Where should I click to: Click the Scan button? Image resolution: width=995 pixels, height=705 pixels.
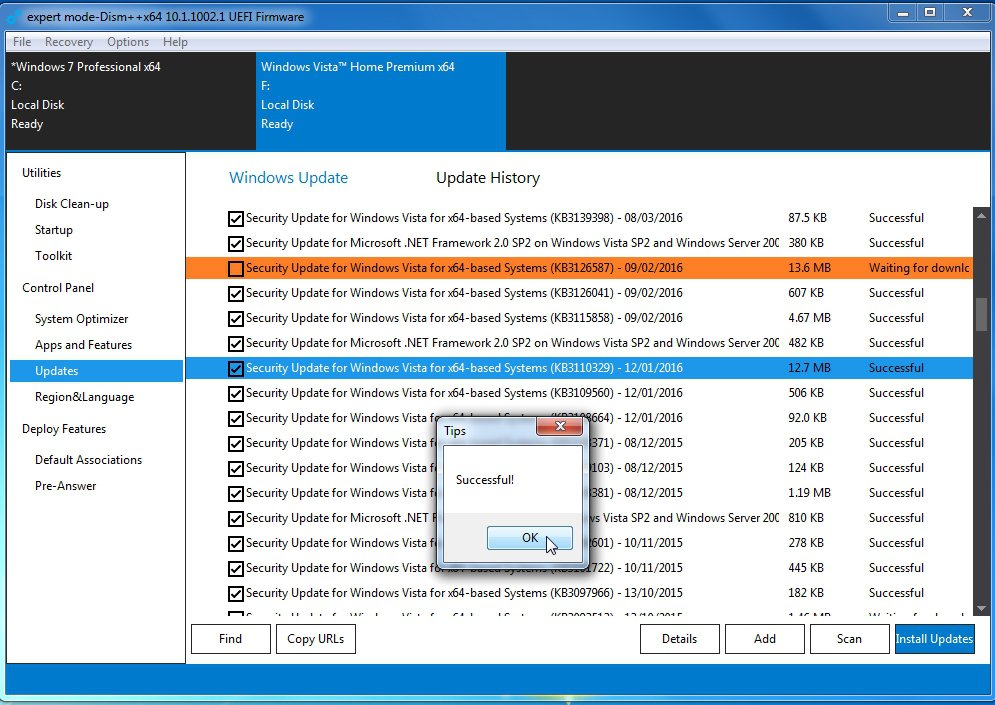click(x=849, y=639)
